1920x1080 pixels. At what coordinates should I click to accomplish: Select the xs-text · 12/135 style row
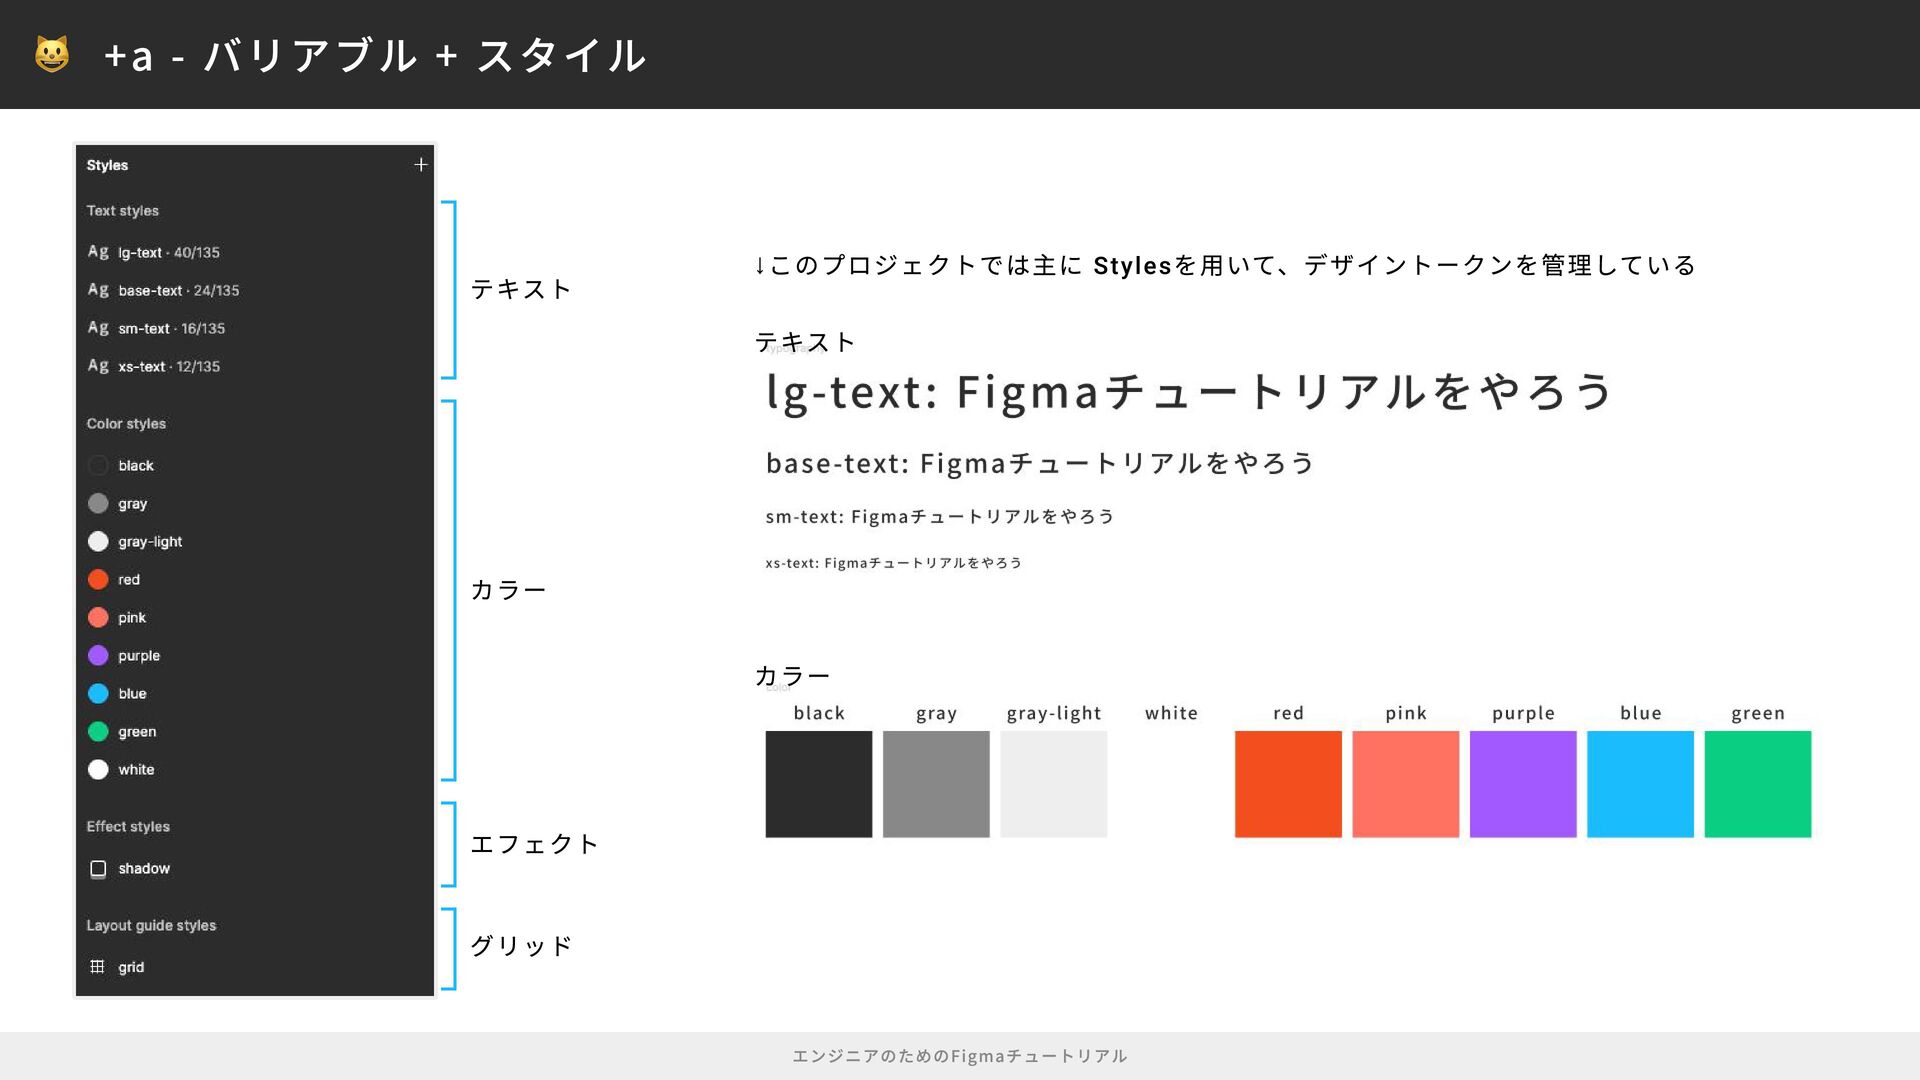[x=255, y=366]
